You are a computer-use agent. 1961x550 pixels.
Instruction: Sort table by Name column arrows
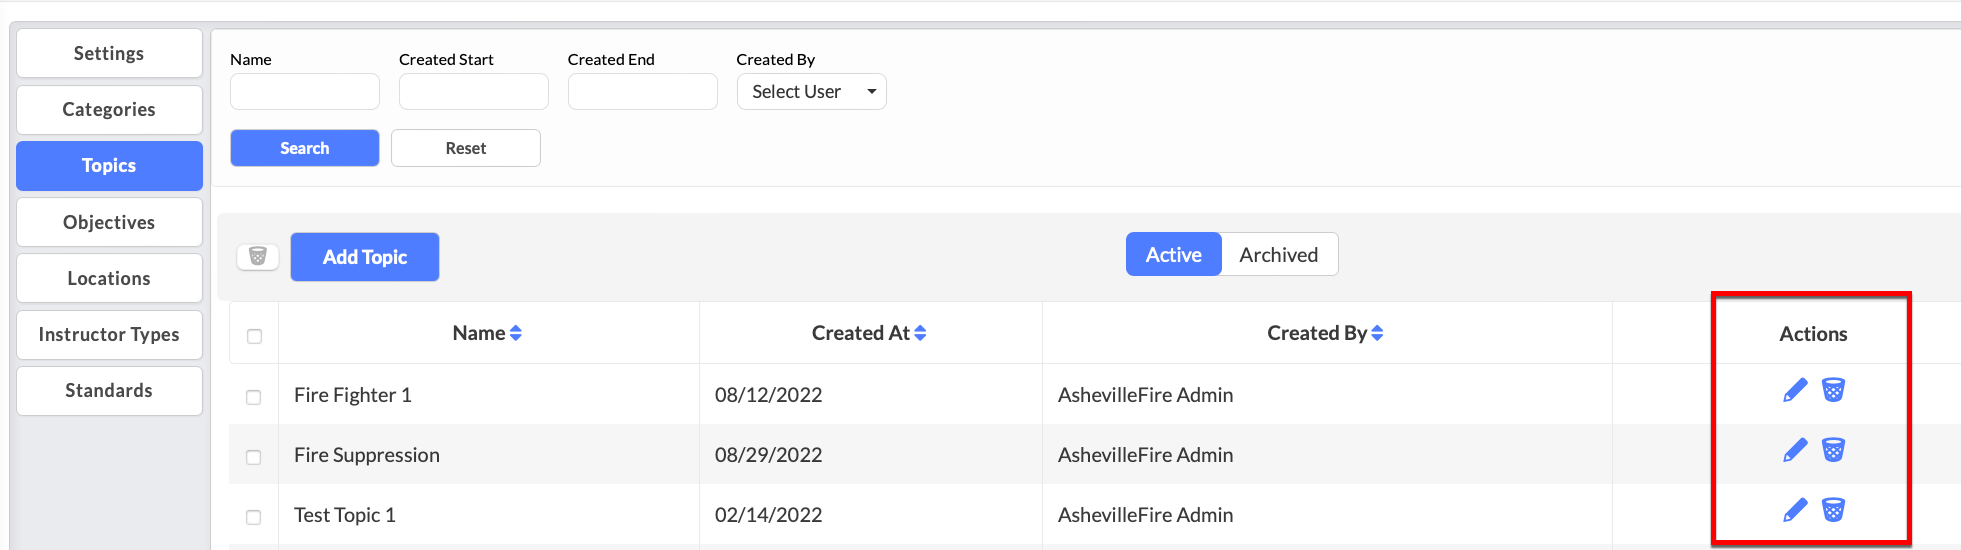click(516, 333)
